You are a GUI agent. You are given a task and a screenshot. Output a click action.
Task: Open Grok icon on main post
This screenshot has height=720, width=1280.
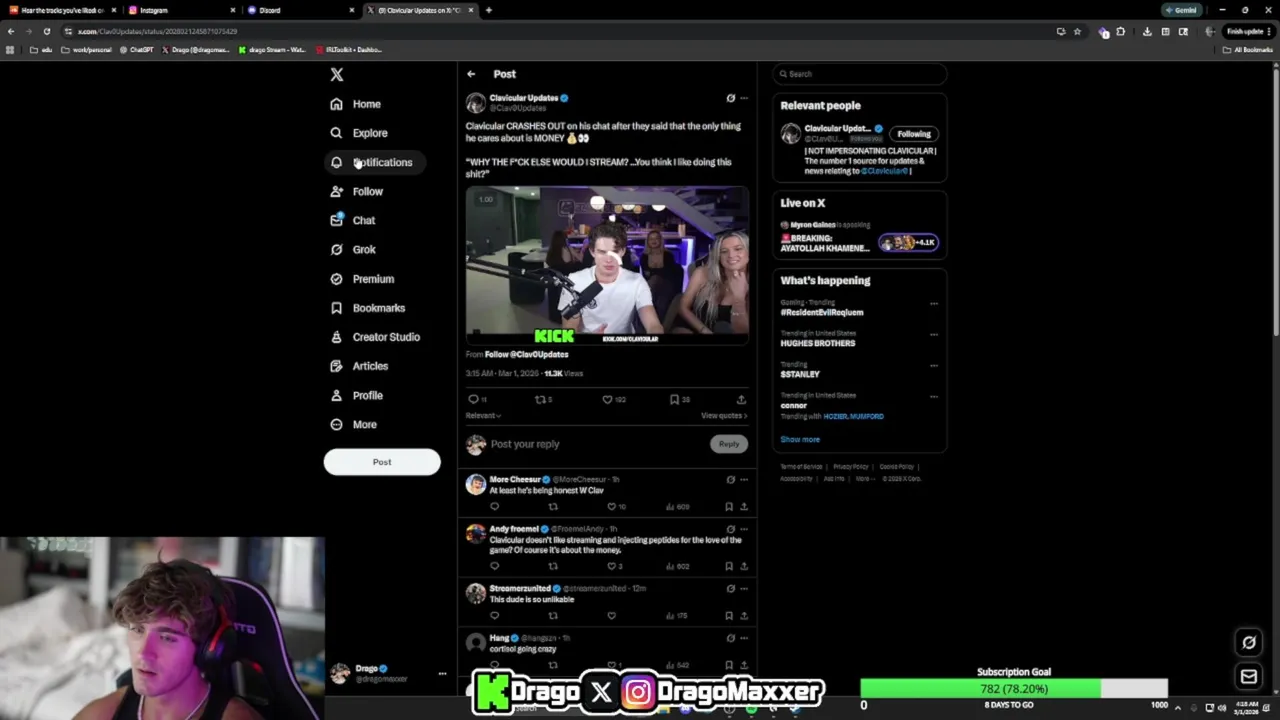[x=730, y=98]
